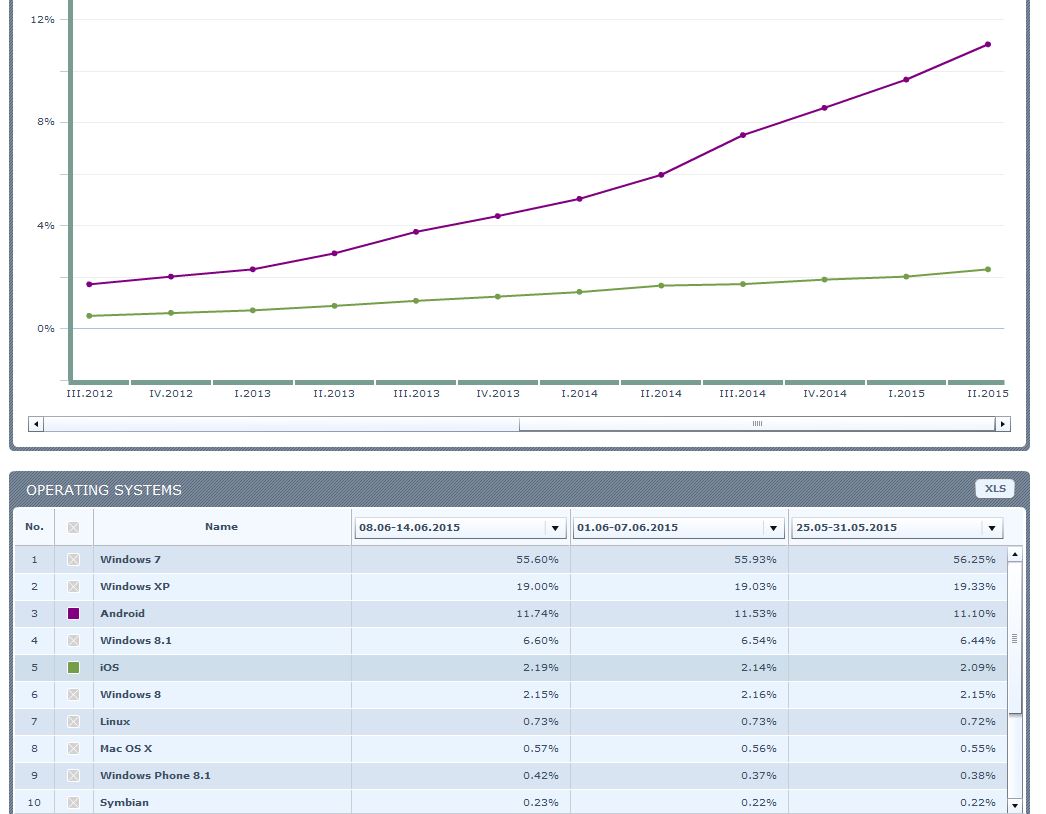Click the right arrow on the chart scrollbar
Screen dimensions: 1046x814
1003,424
